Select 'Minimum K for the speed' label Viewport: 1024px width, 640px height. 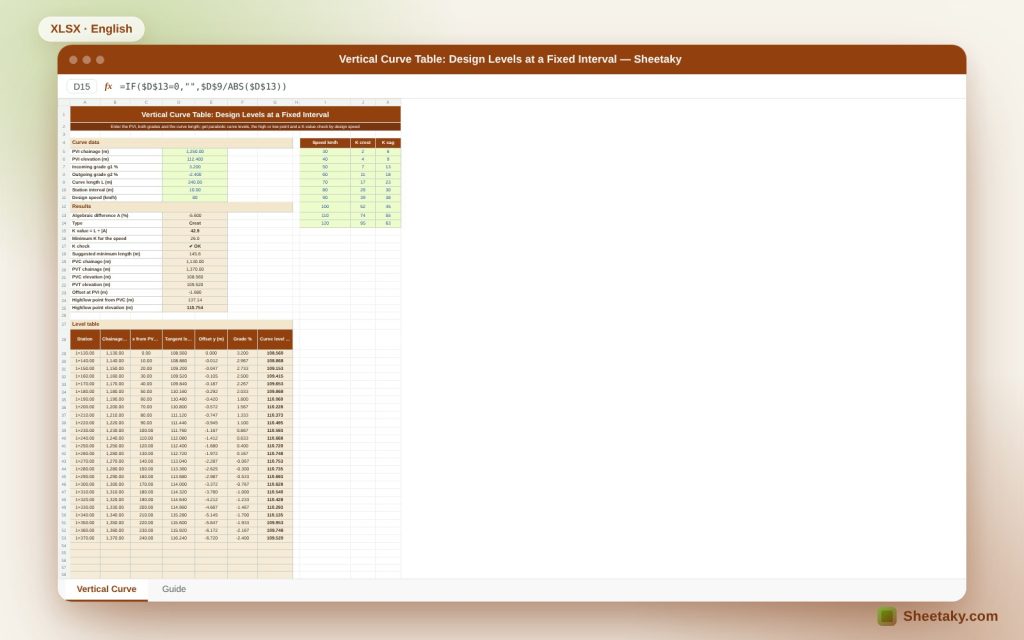click(116, 239)
